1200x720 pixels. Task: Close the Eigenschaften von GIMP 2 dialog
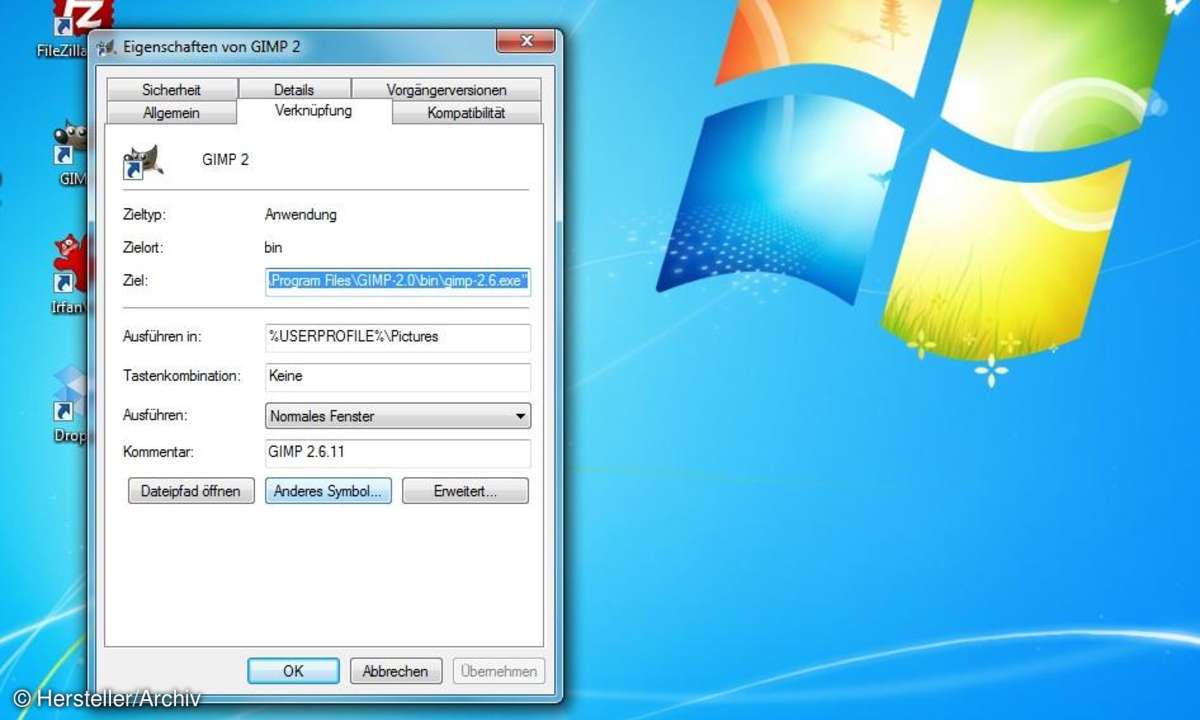click(526, 43)
